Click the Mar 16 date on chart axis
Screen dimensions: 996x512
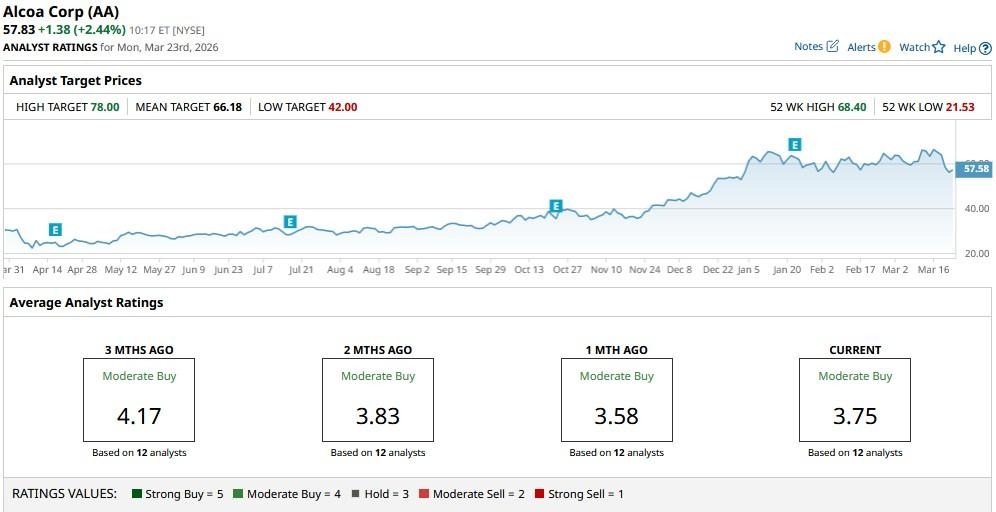934,269
